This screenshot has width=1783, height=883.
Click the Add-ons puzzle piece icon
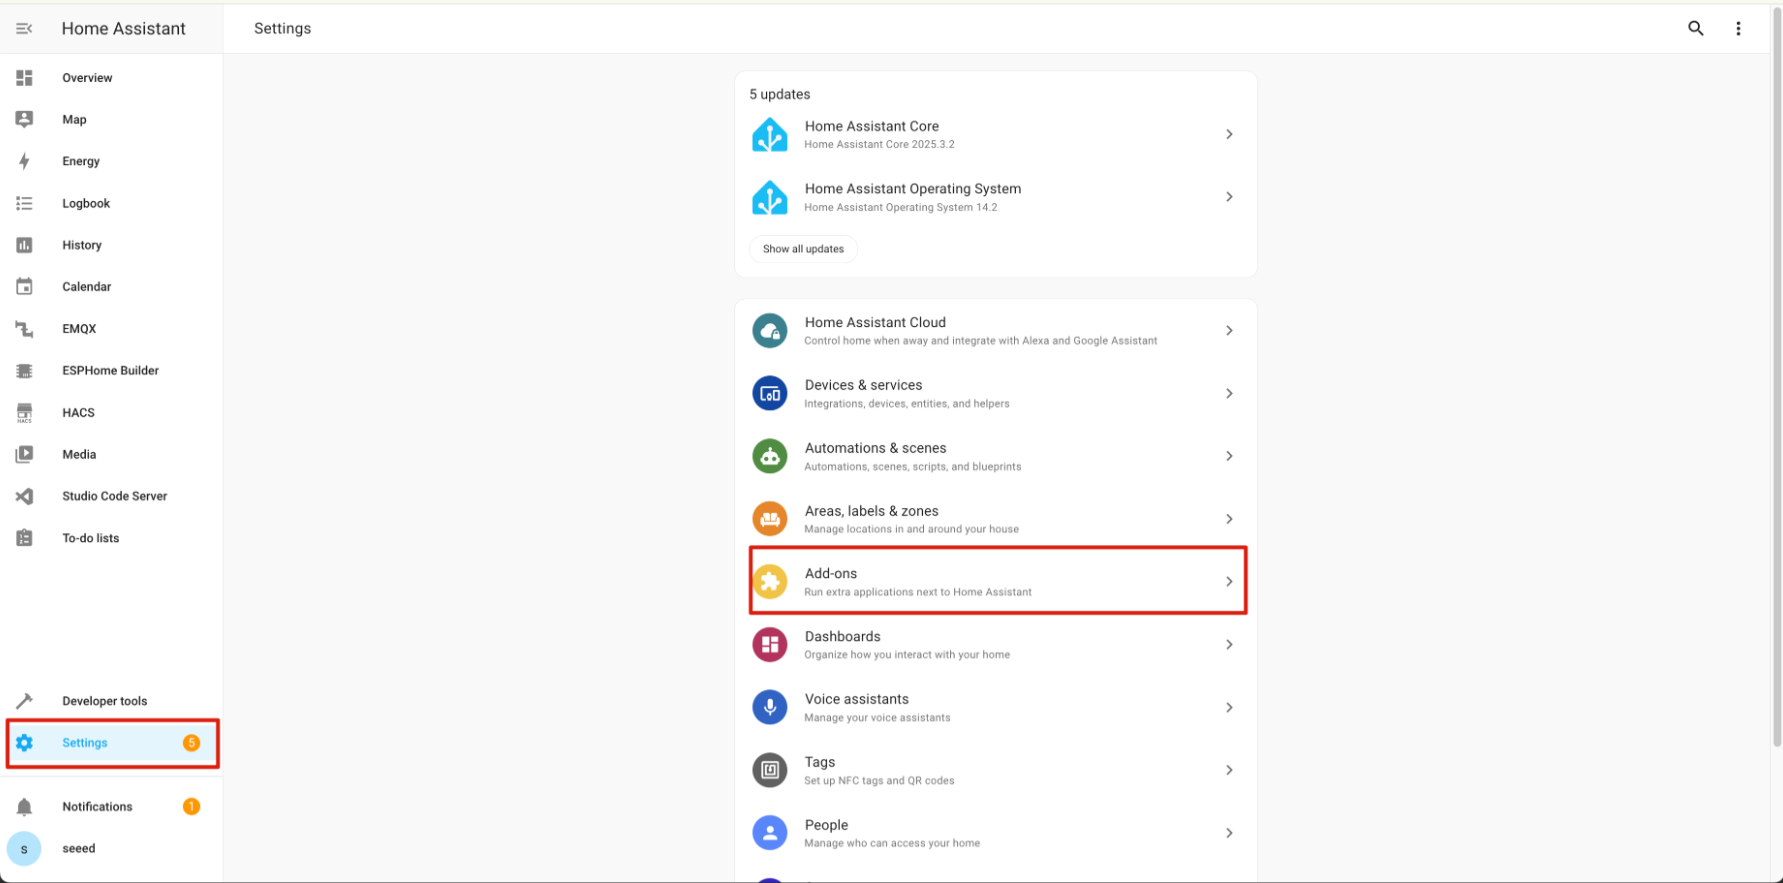tap(769, 581)
